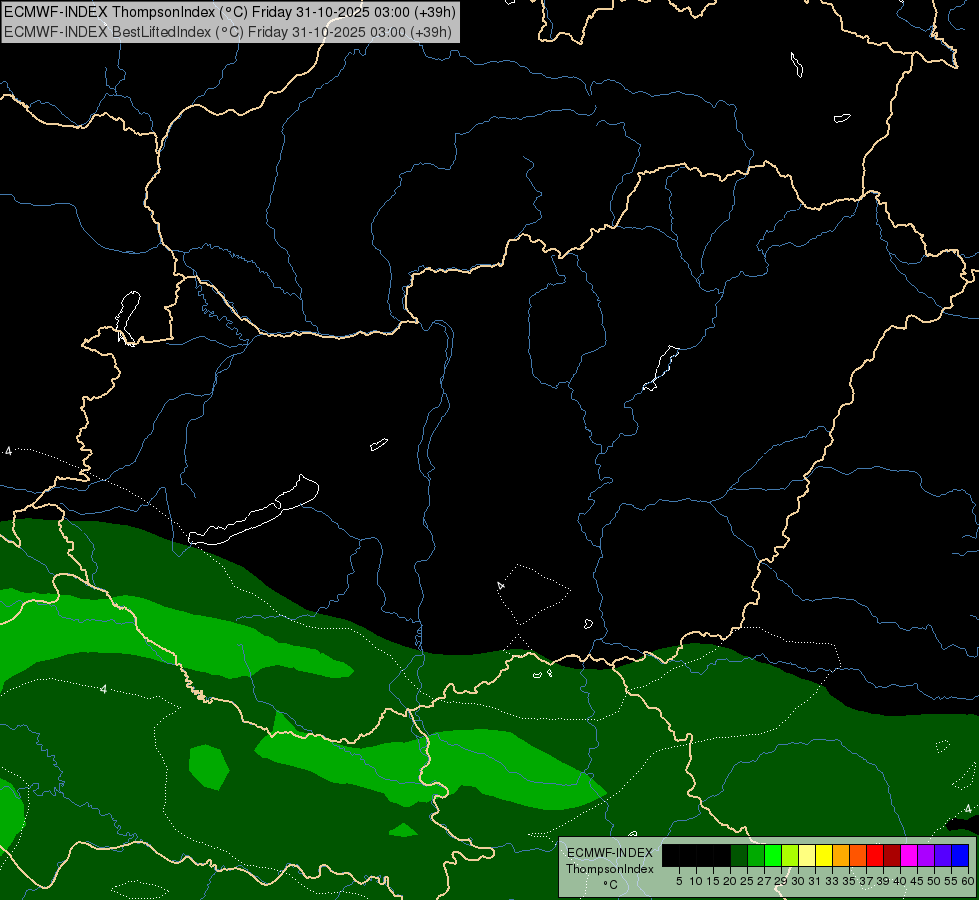Click the ThompsonIndex title line at top
979x900 pixels.
point(230,12)
